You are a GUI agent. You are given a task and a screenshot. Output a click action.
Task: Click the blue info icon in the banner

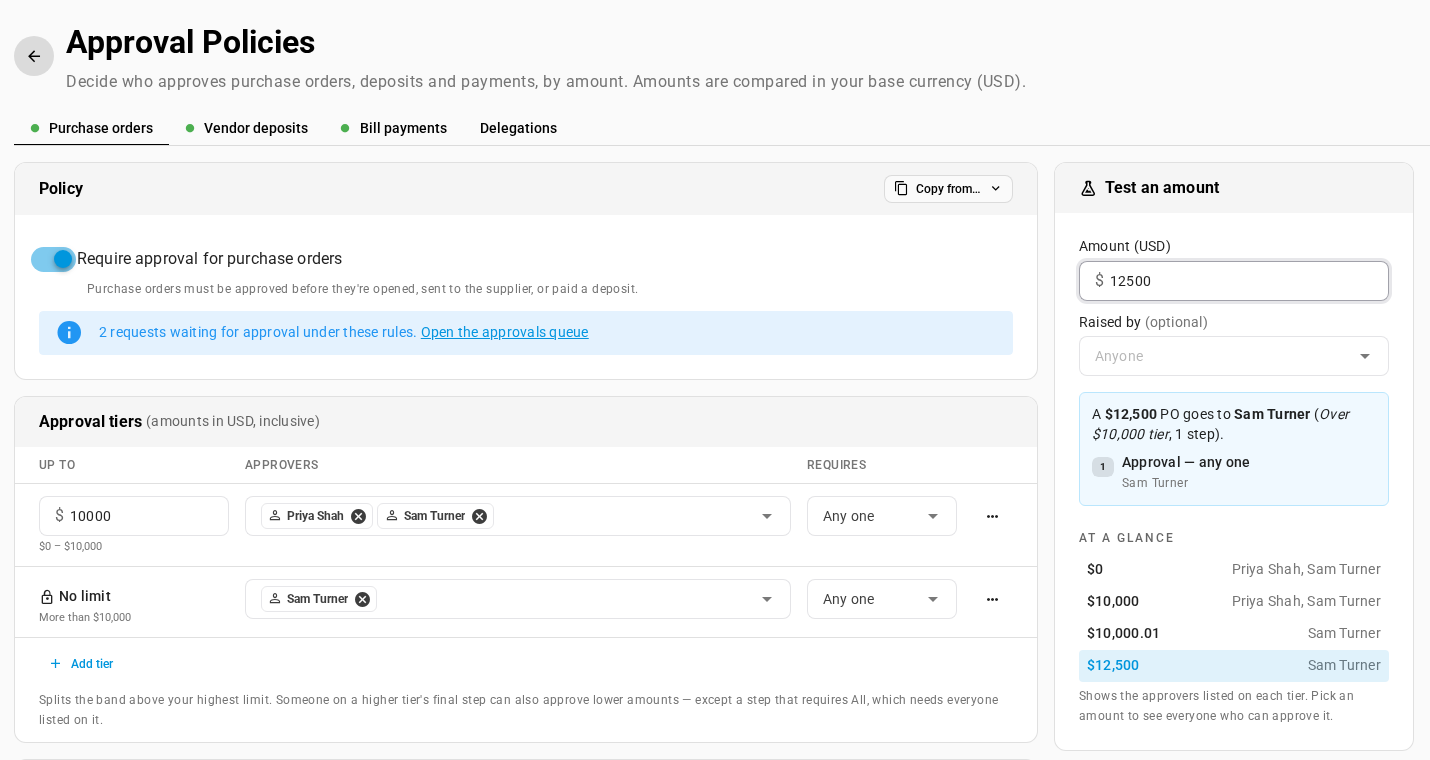[69, 332]
